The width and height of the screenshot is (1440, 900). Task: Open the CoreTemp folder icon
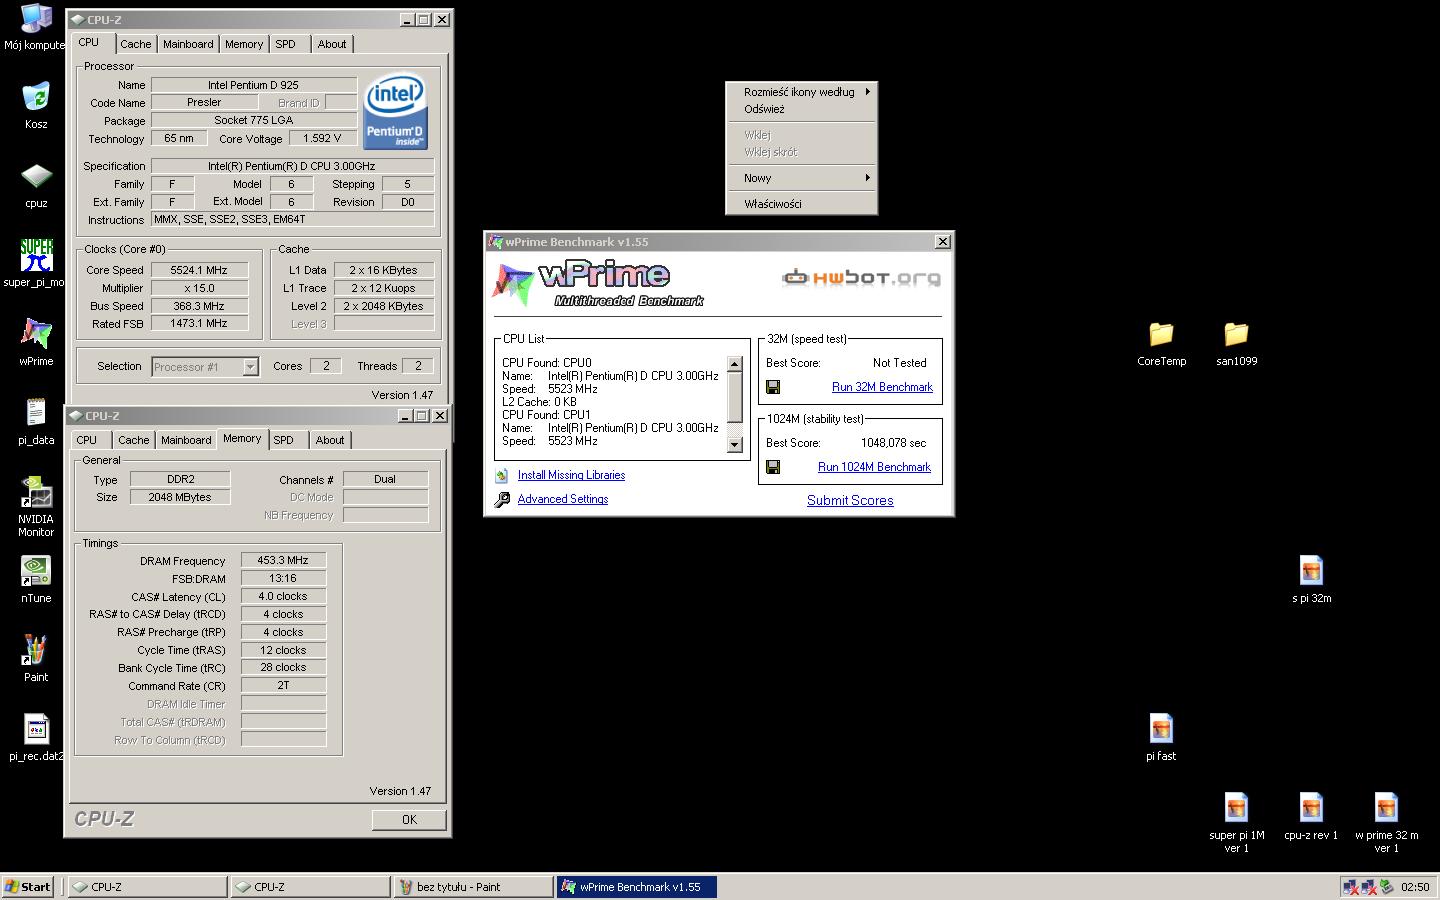pyautogui.click(x=1161, y=334)
